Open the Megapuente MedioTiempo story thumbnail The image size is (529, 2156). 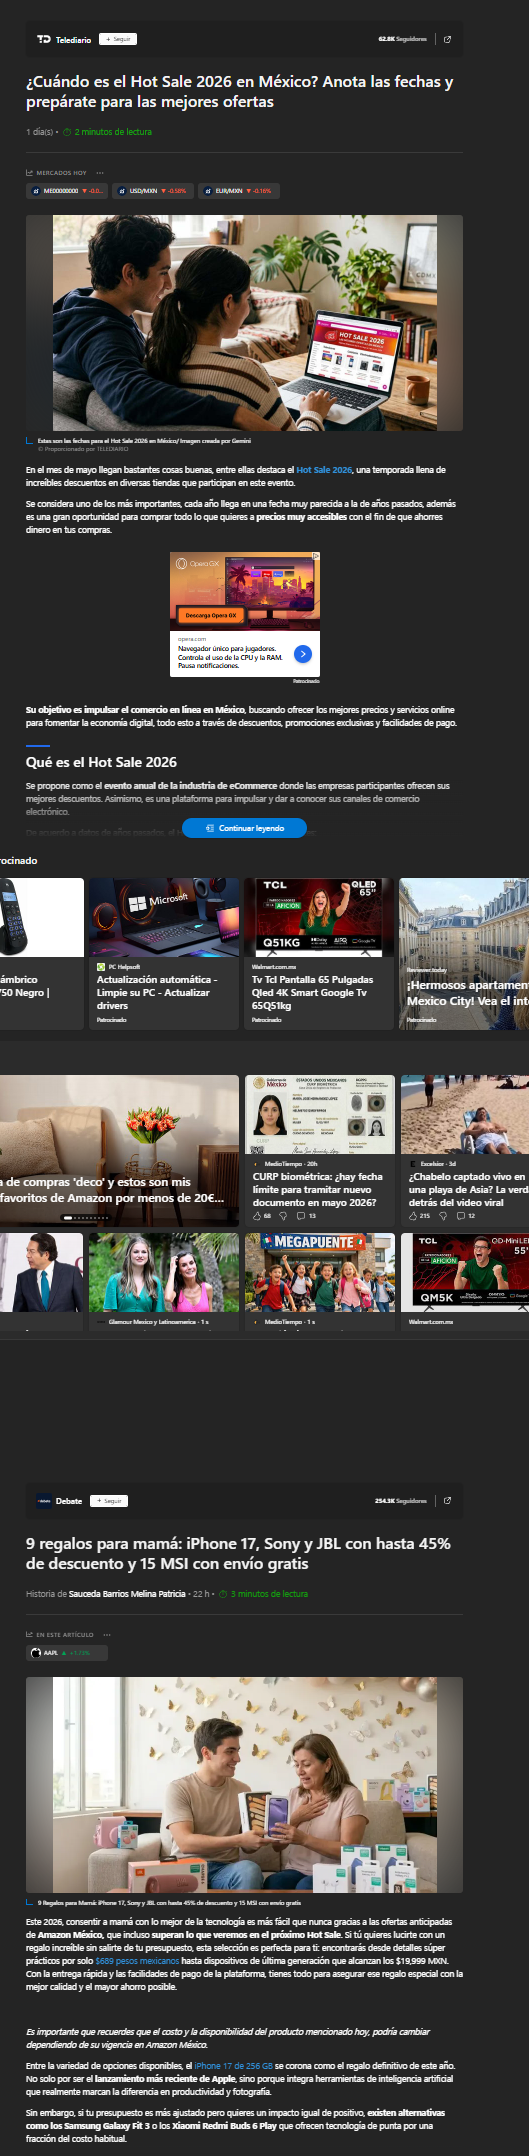point(319,1272)
